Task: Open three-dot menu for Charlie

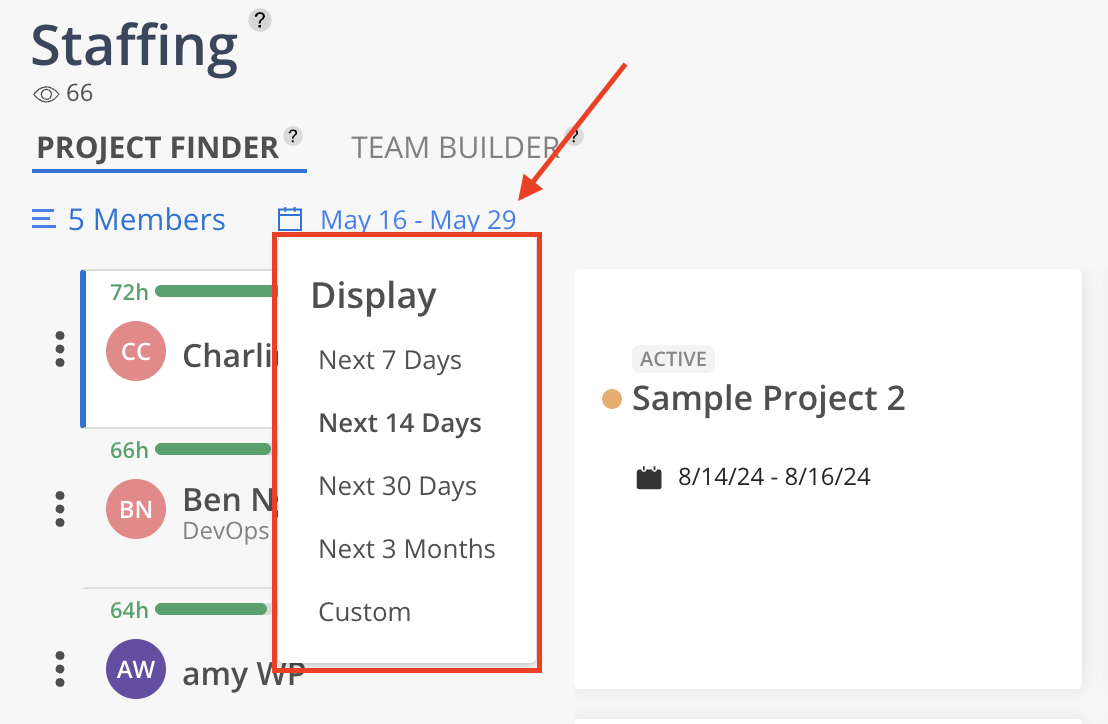Action: (60, 348)
